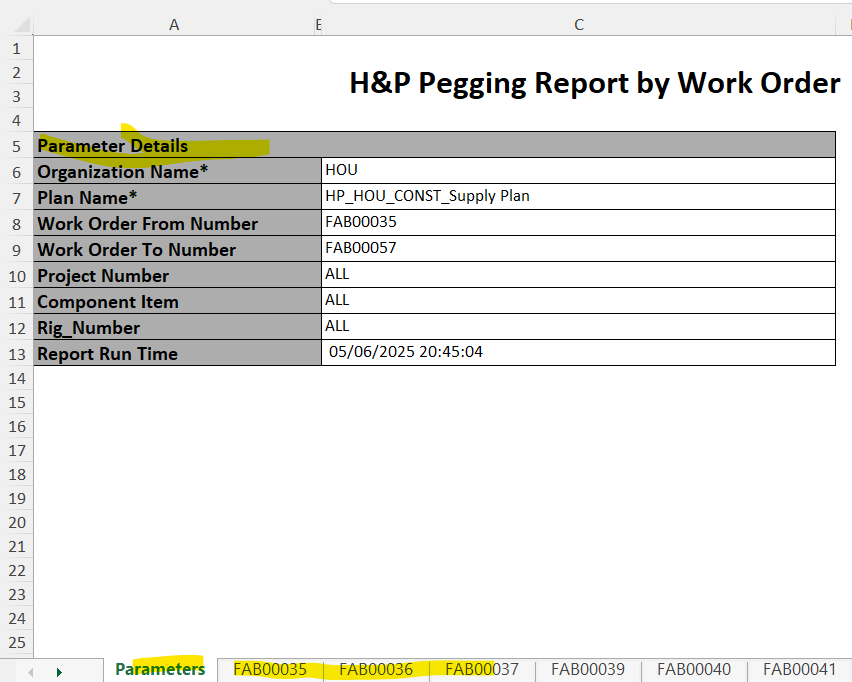Click the report title 'H&P Pegging Report by Work Order'
The height and width of the screenshot is (682, 852).
point(594,83)
